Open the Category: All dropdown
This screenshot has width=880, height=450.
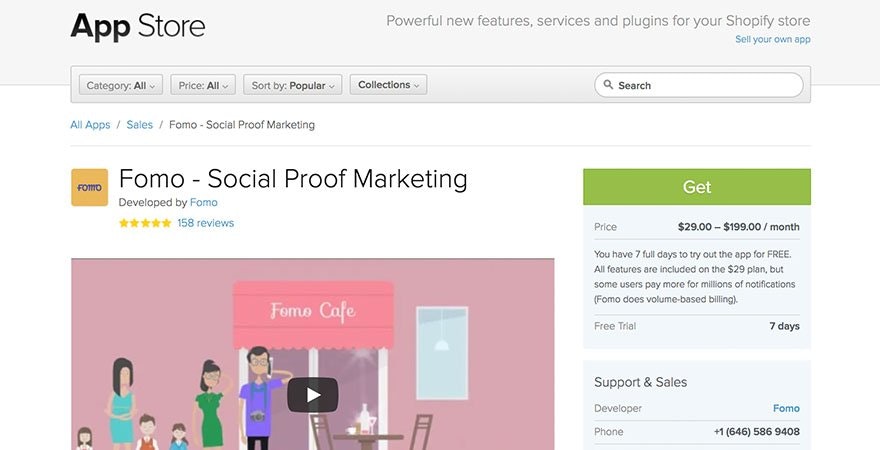[120, 86]
